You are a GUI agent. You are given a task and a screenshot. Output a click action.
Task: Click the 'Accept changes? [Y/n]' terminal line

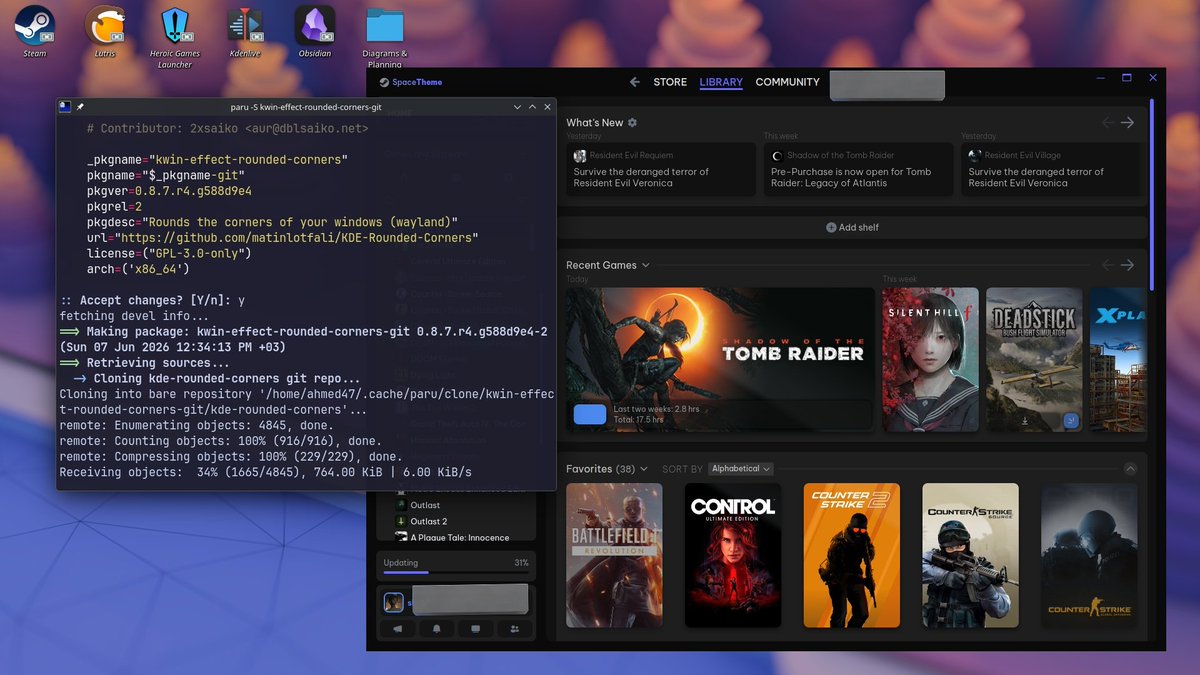[x=152, y=300]
